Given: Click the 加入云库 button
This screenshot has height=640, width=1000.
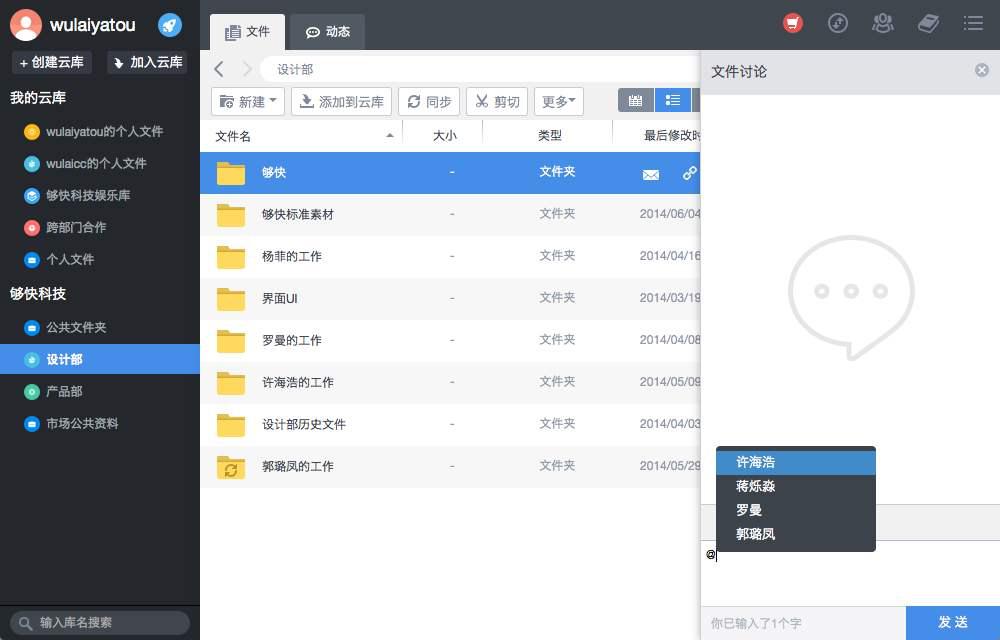Looking at the screenshot, I should [x=147, y=62].
